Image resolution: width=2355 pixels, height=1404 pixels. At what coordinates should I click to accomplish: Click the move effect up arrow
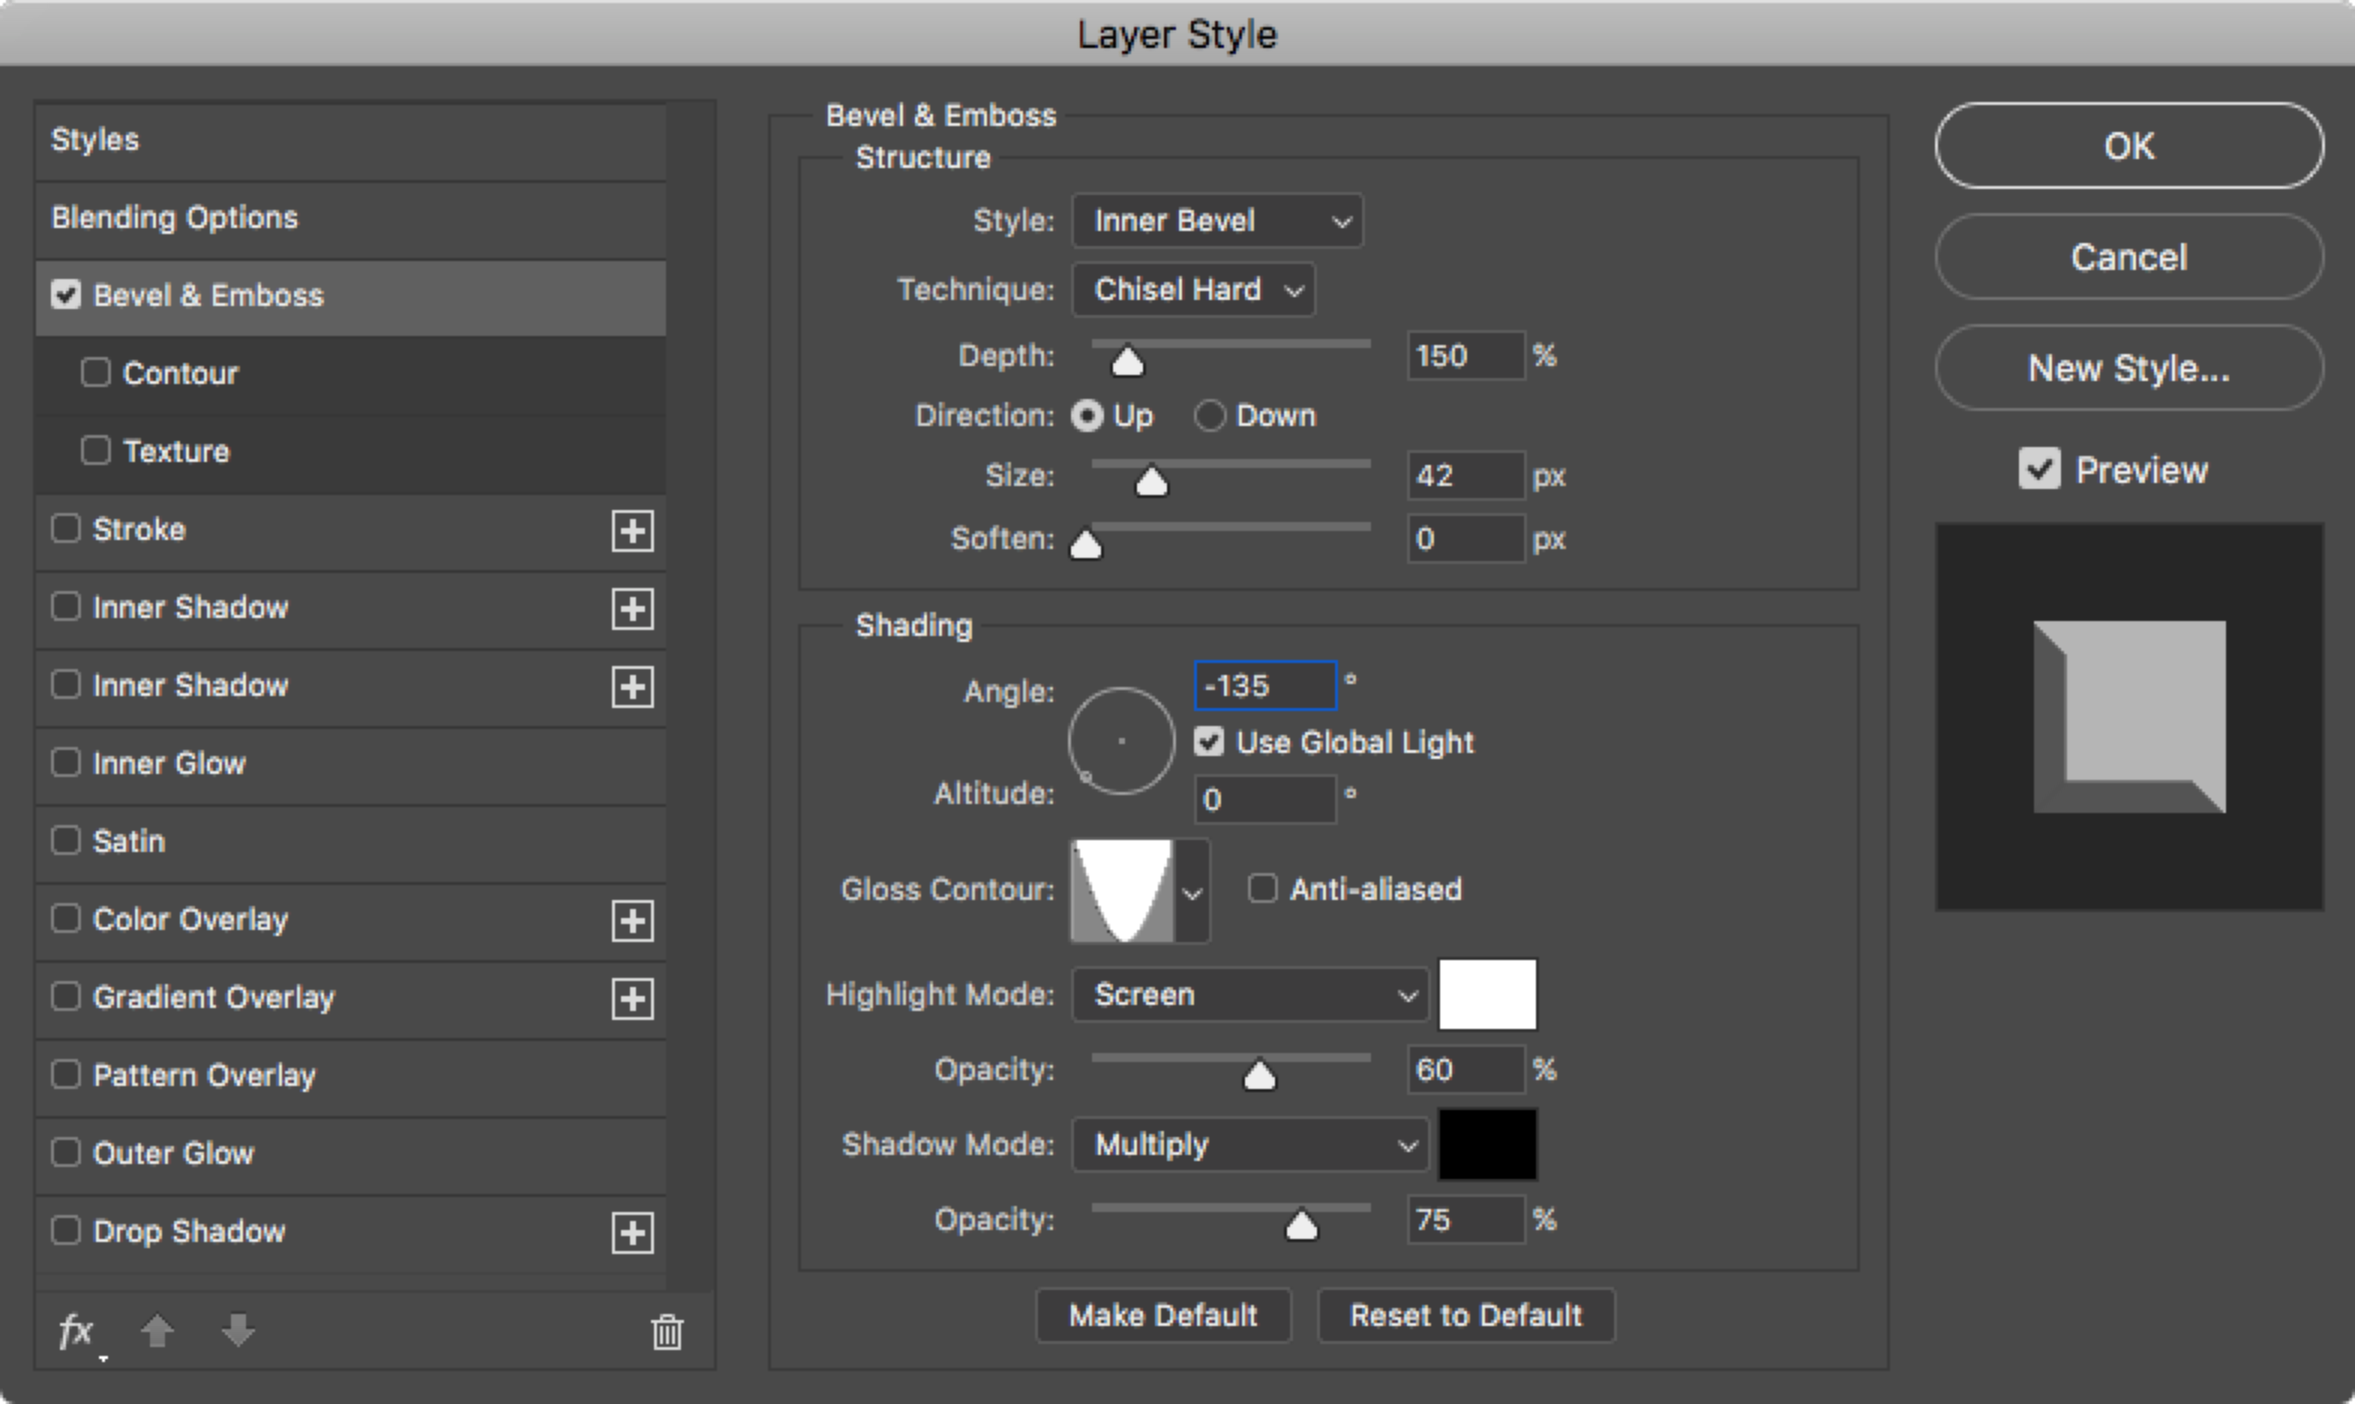tap(157, 1331)
